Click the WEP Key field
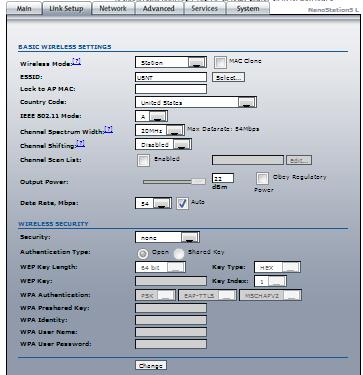This screenshot has width=363, height=375. click(x=171, y=281)
